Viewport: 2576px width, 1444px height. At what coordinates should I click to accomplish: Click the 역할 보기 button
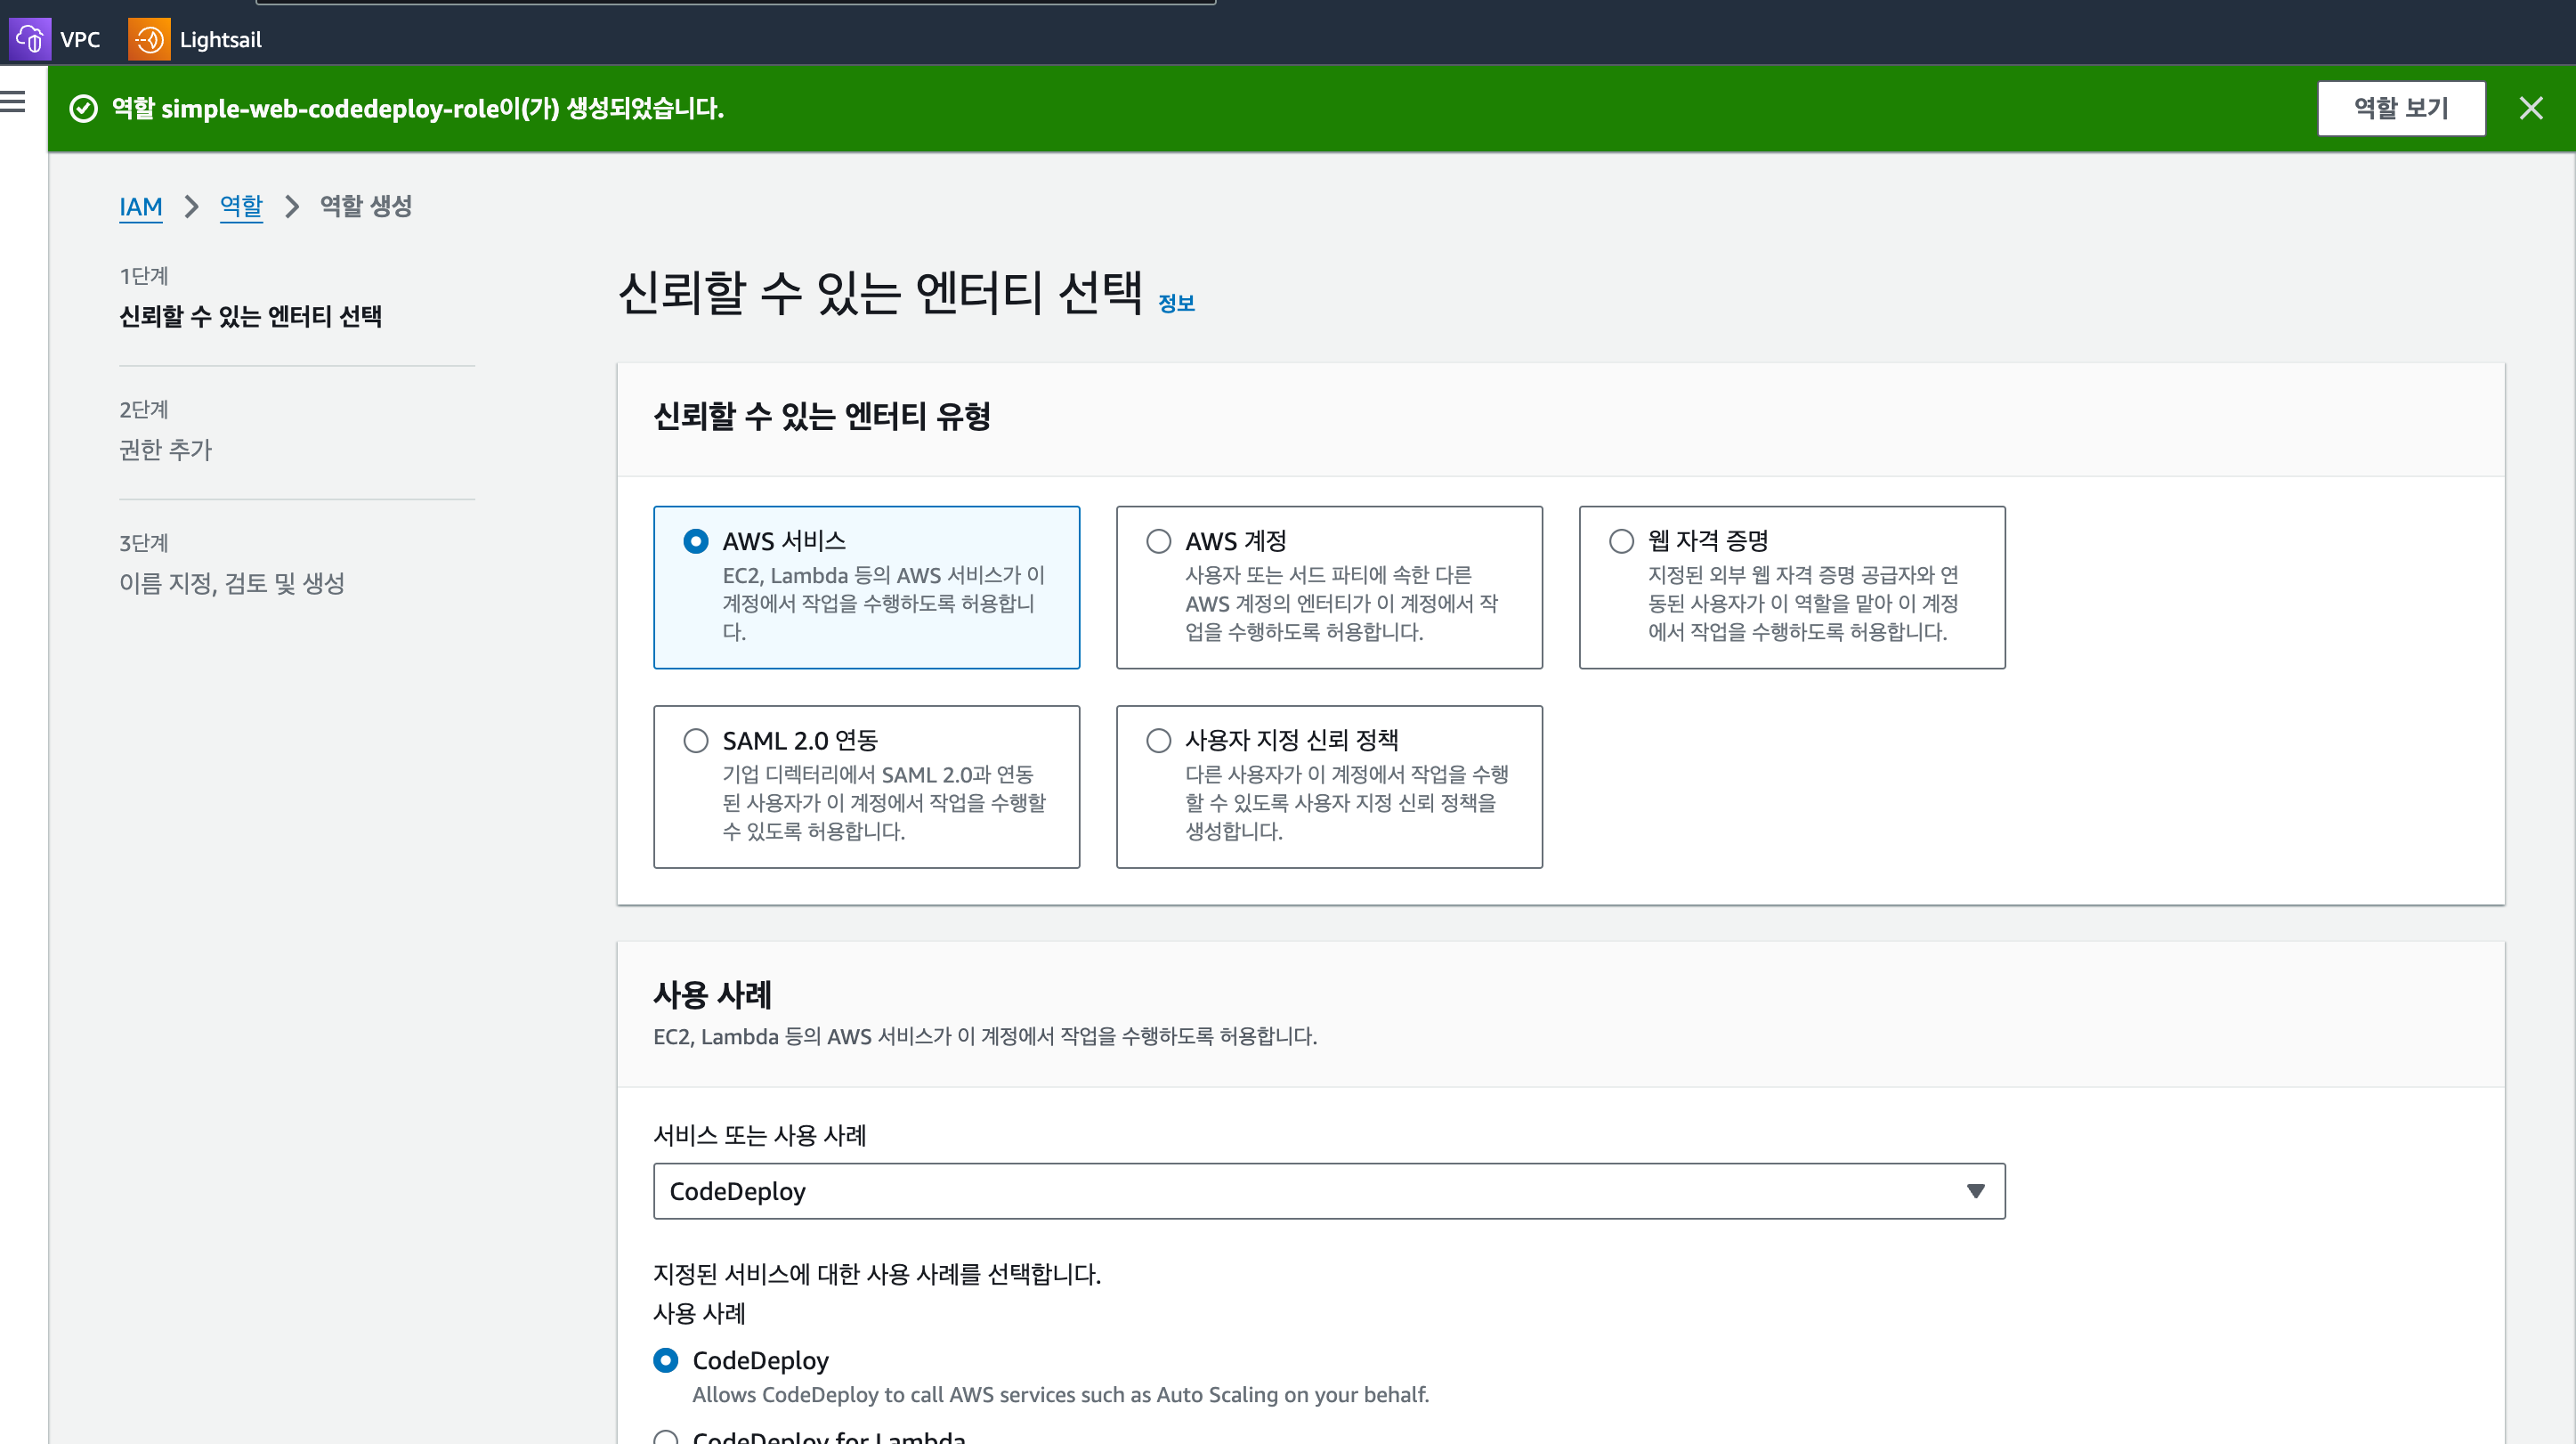click(2400, 108)
